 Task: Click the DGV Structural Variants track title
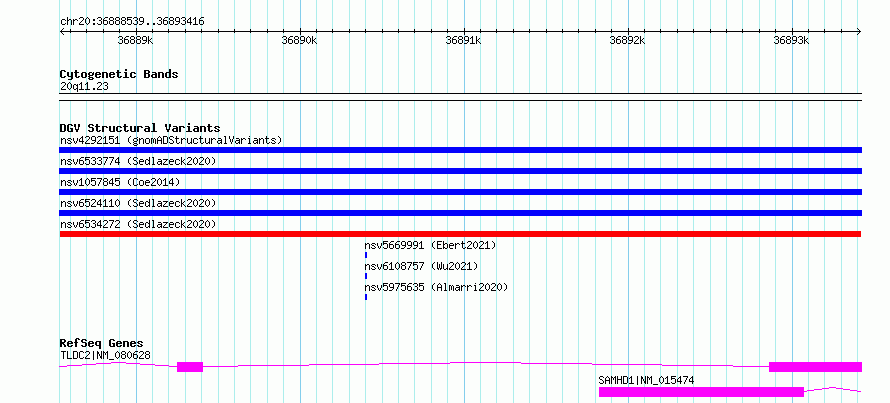coord(140,128)
